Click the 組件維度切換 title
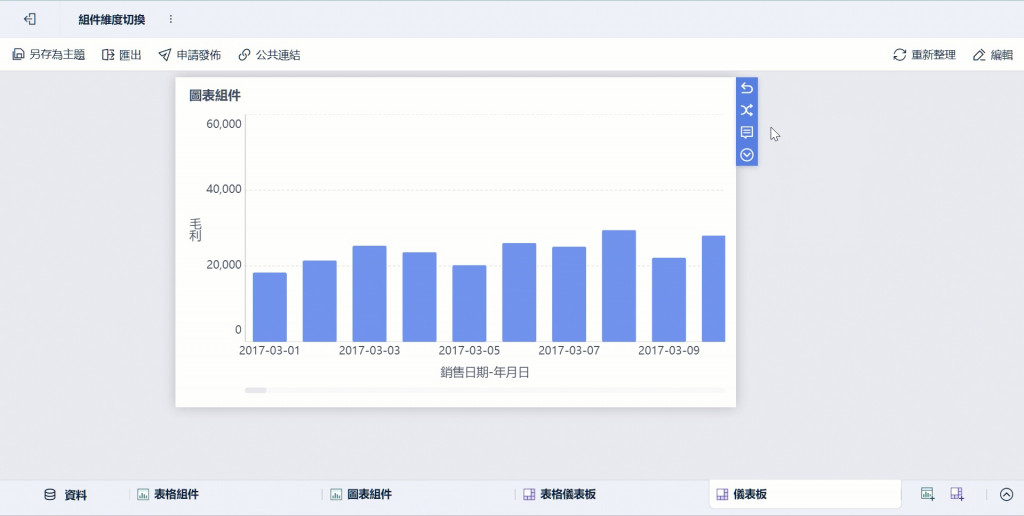The height and width of the screenshot is (516, 1024). (x=112, y=20)
